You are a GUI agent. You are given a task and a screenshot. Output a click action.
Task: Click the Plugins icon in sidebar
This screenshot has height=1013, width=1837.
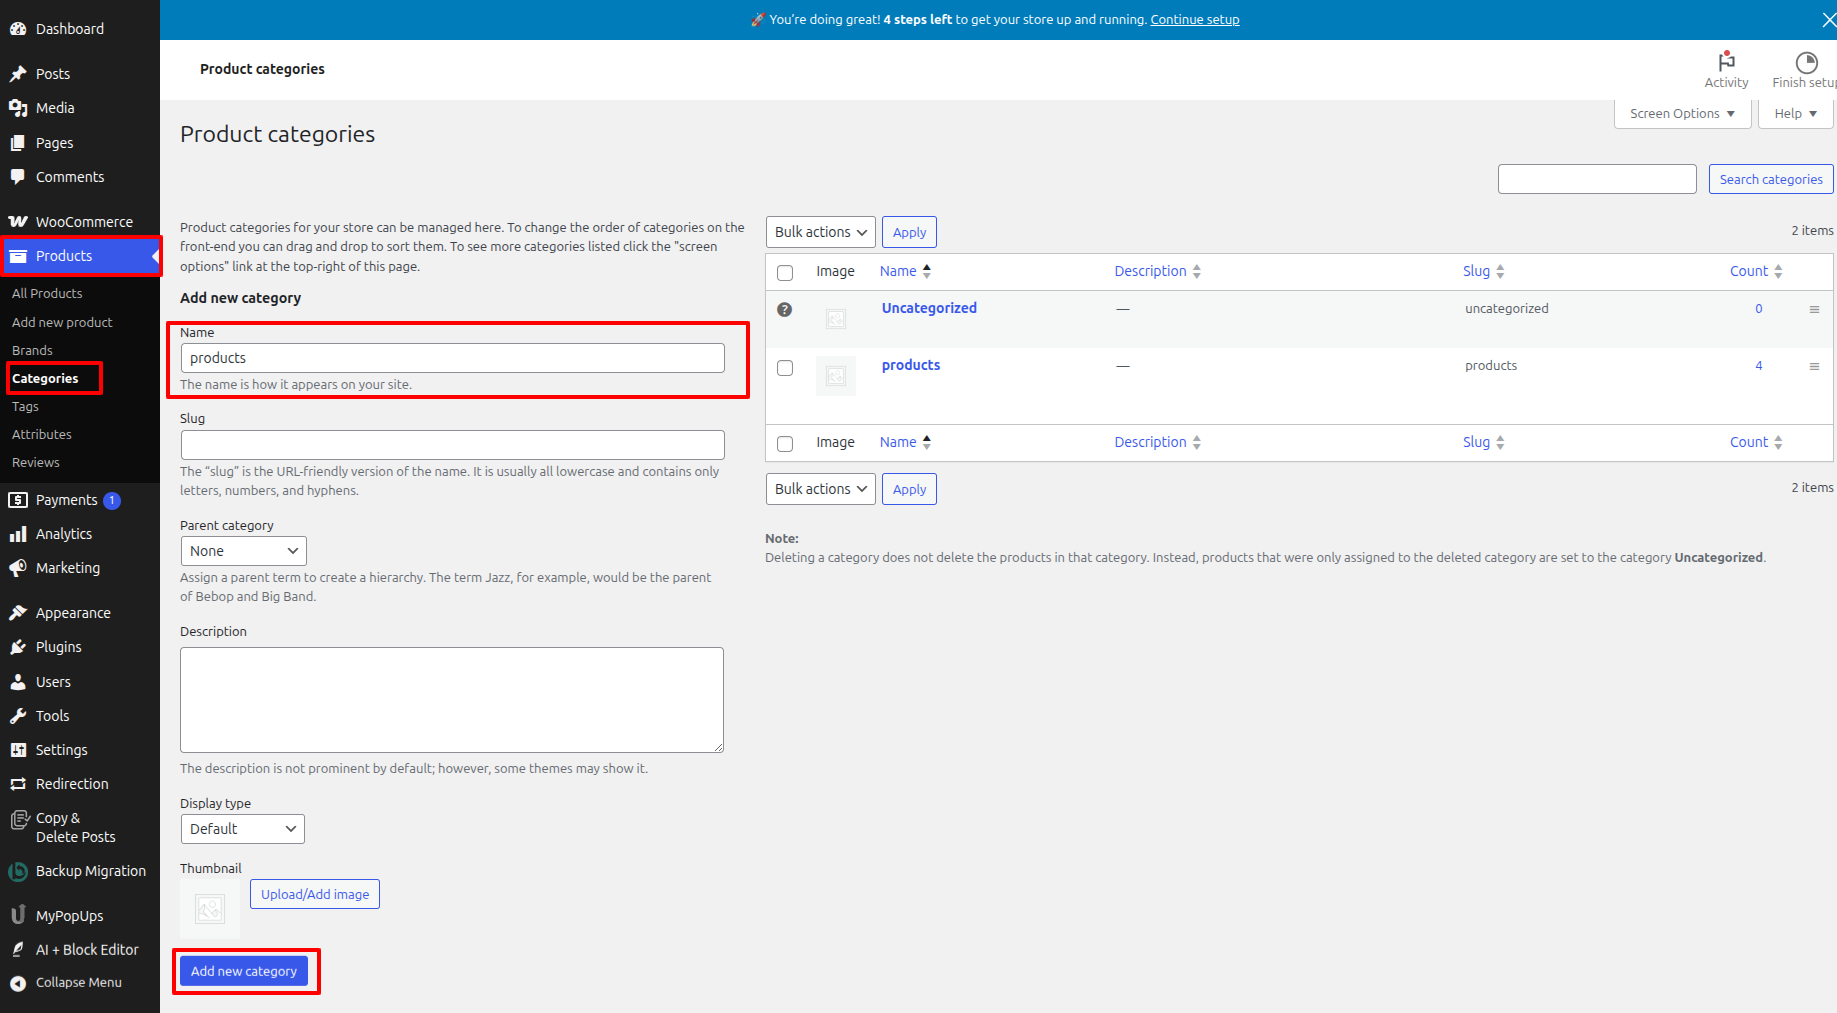click(x=18, y=647)
